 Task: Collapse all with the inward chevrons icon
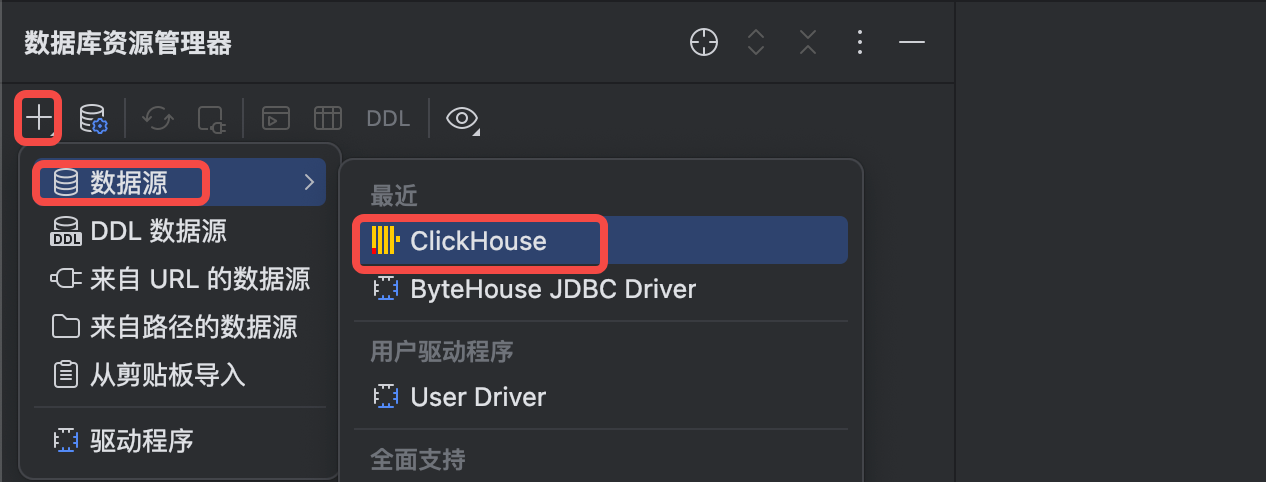pyautogui.click(x=808, y=42)
